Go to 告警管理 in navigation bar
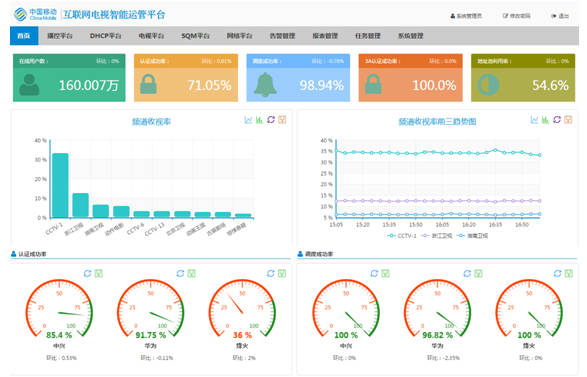Image resolution: width=587 pixels, height=377 pixels. click(x=282, y=36)
